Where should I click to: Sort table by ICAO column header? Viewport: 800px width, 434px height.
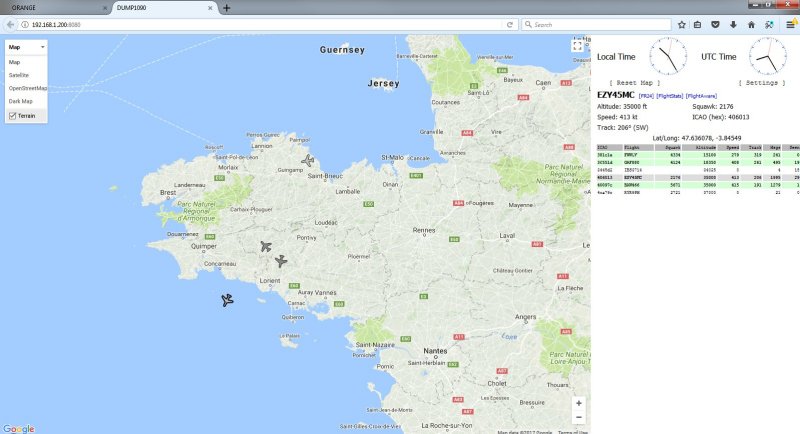pyautogui.click(x=609, y=147)
